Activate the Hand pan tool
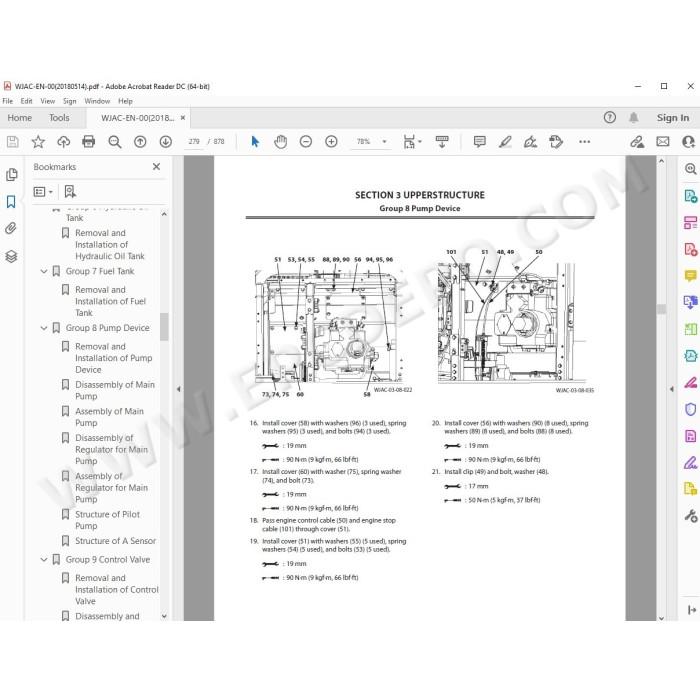Viewport: 700px width, 700px height. pos(280,142)
